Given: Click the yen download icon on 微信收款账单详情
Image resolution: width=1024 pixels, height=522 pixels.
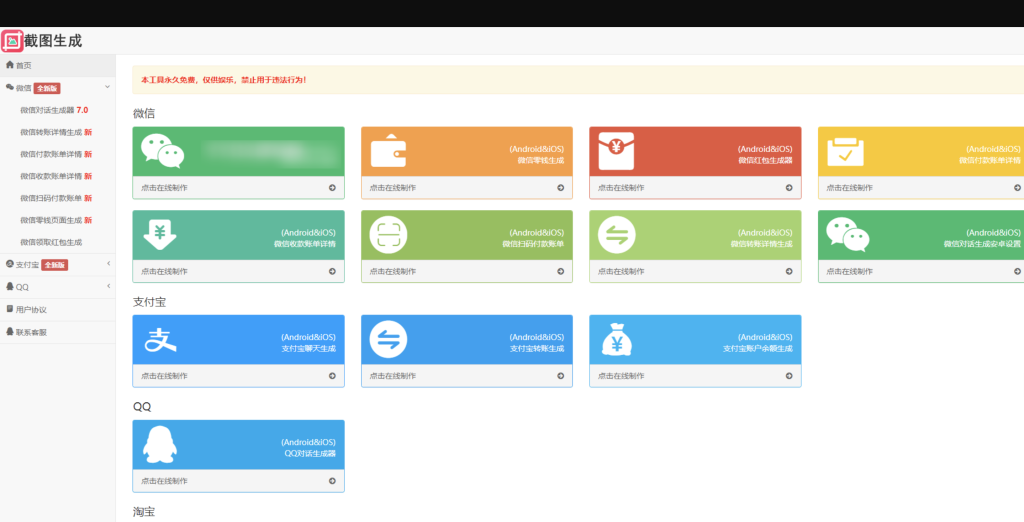Looking at the screenshot, I should pyautogui.click(x=160, y=235).
